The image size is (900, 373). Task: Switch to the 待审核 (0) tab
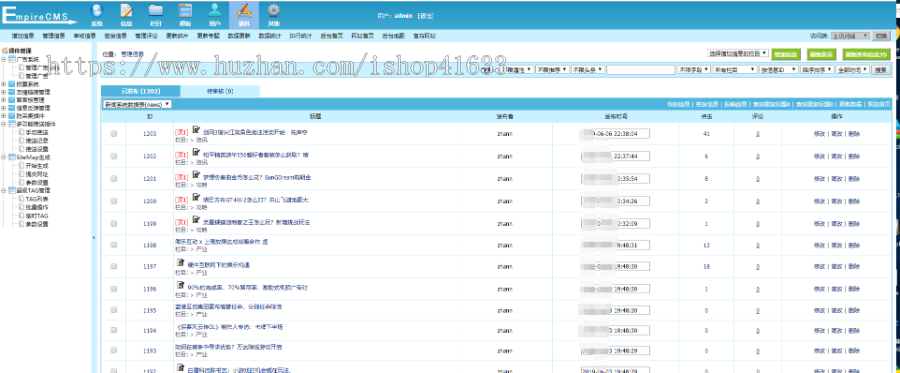point(220,91)
